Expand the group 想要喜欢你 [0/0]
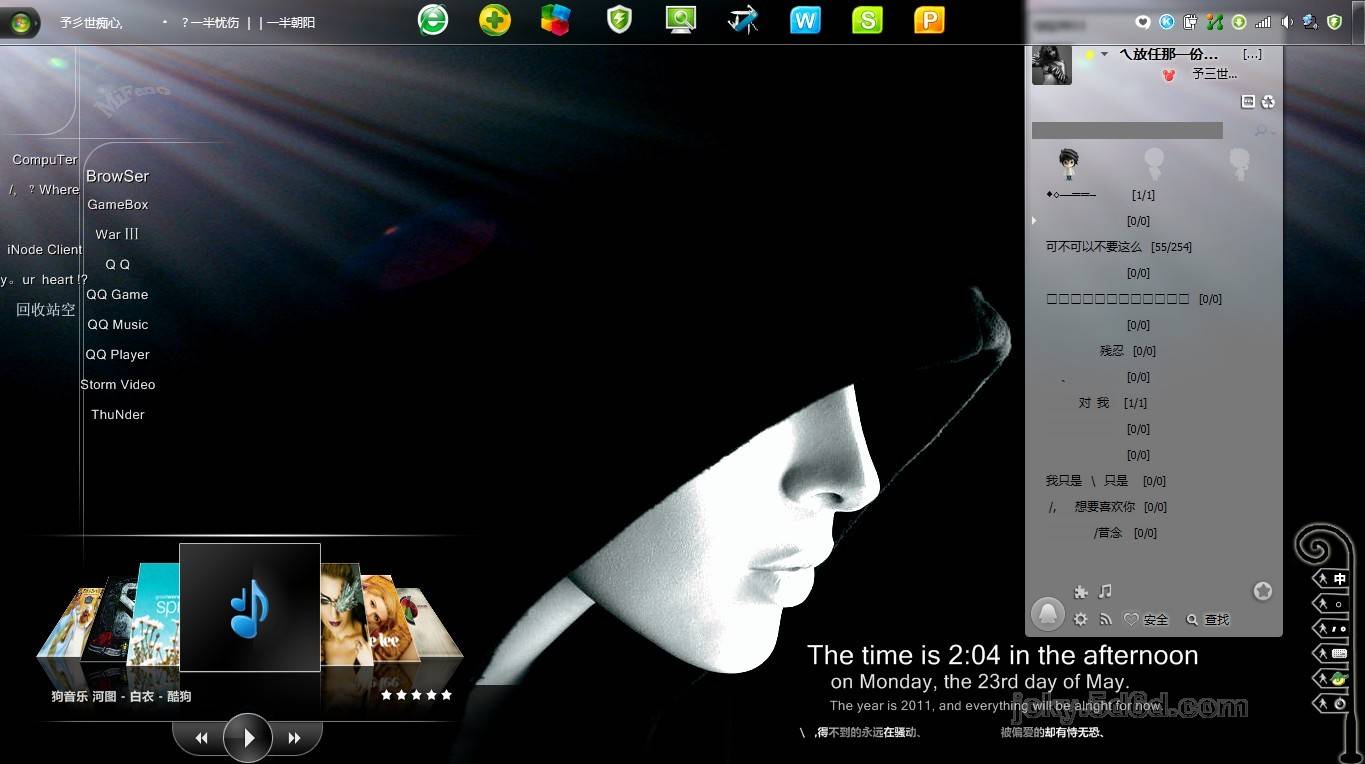The width and height of the screenshot is (1365, 764). 1108,507
